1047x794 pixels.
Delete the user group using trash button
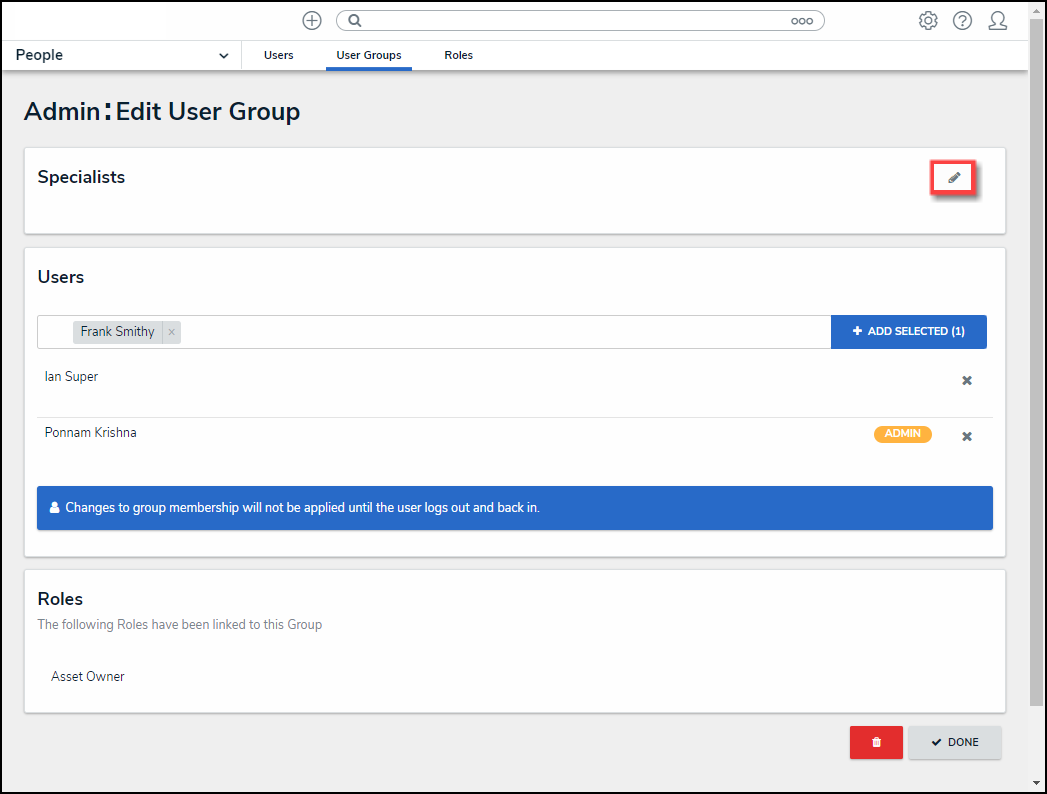[876, 742]
